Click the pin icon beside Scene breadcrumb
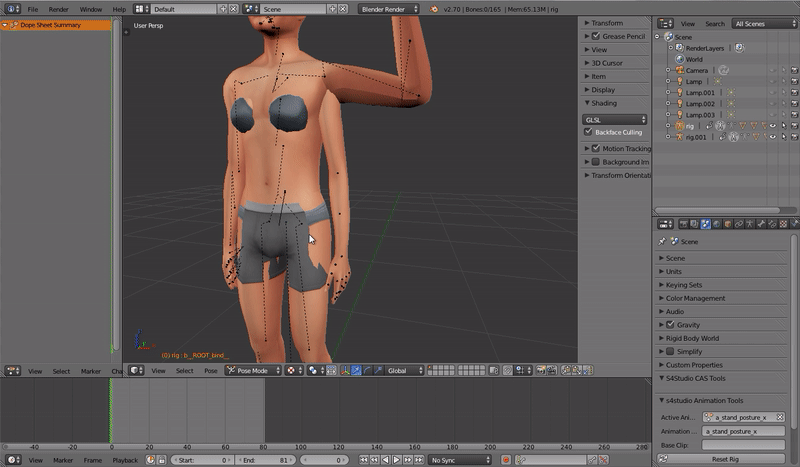Image resolution: width=800 pixels, height=467 pixels. [x=663, y=241]
